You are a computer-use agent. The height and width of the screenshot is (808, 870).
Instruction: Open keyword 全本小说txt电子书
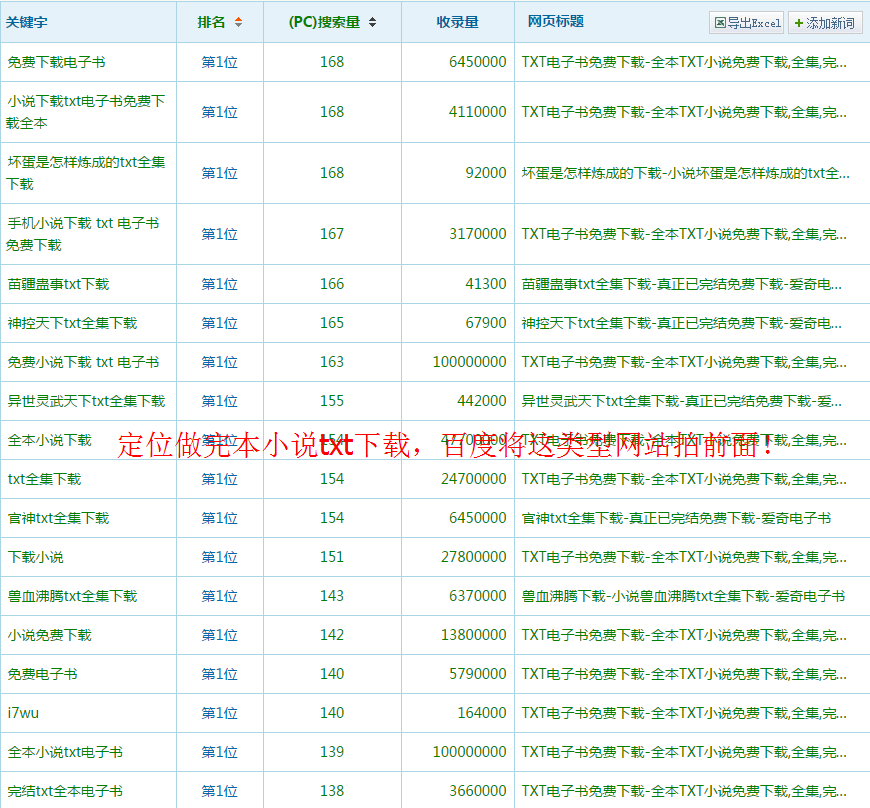pyautogui.click(x=65, y=752)
